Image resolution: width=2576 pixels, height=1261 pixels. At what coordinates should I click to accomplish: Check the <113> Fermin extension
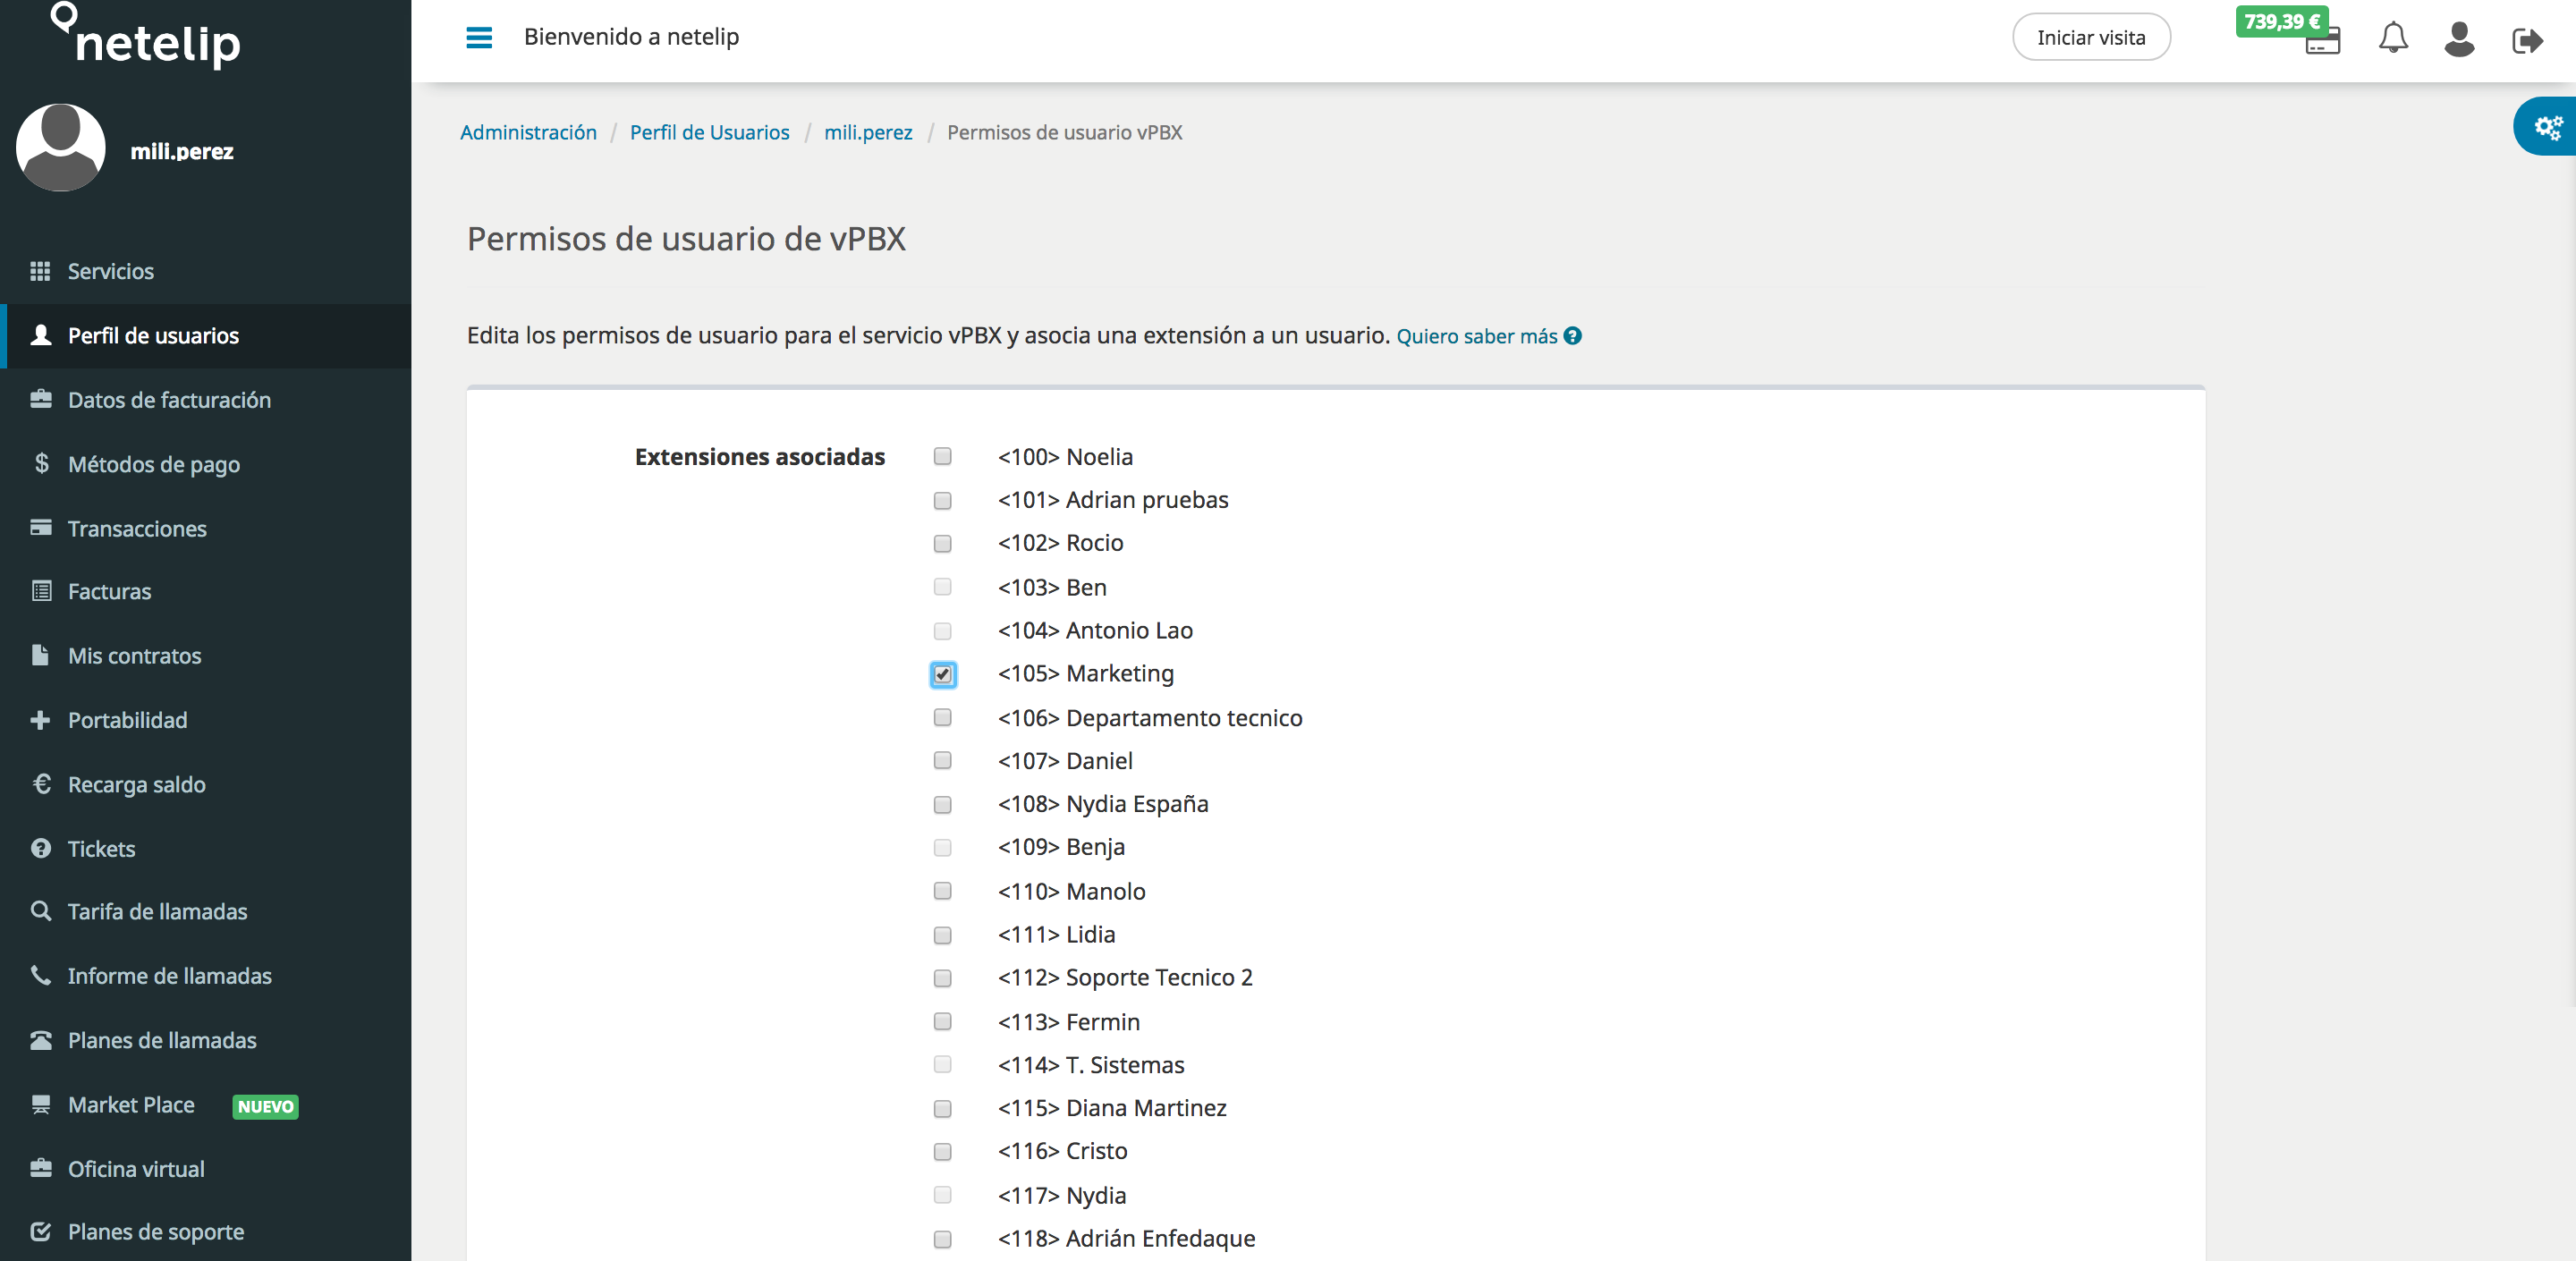point(942,1021)
